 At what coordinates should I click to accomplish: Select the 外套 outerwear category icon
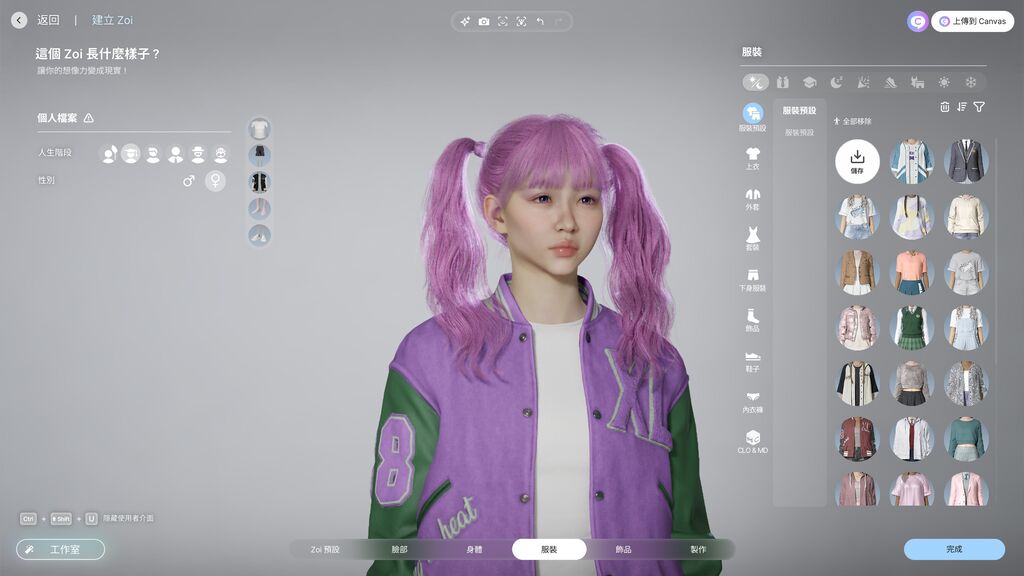(x=752, y=199)
